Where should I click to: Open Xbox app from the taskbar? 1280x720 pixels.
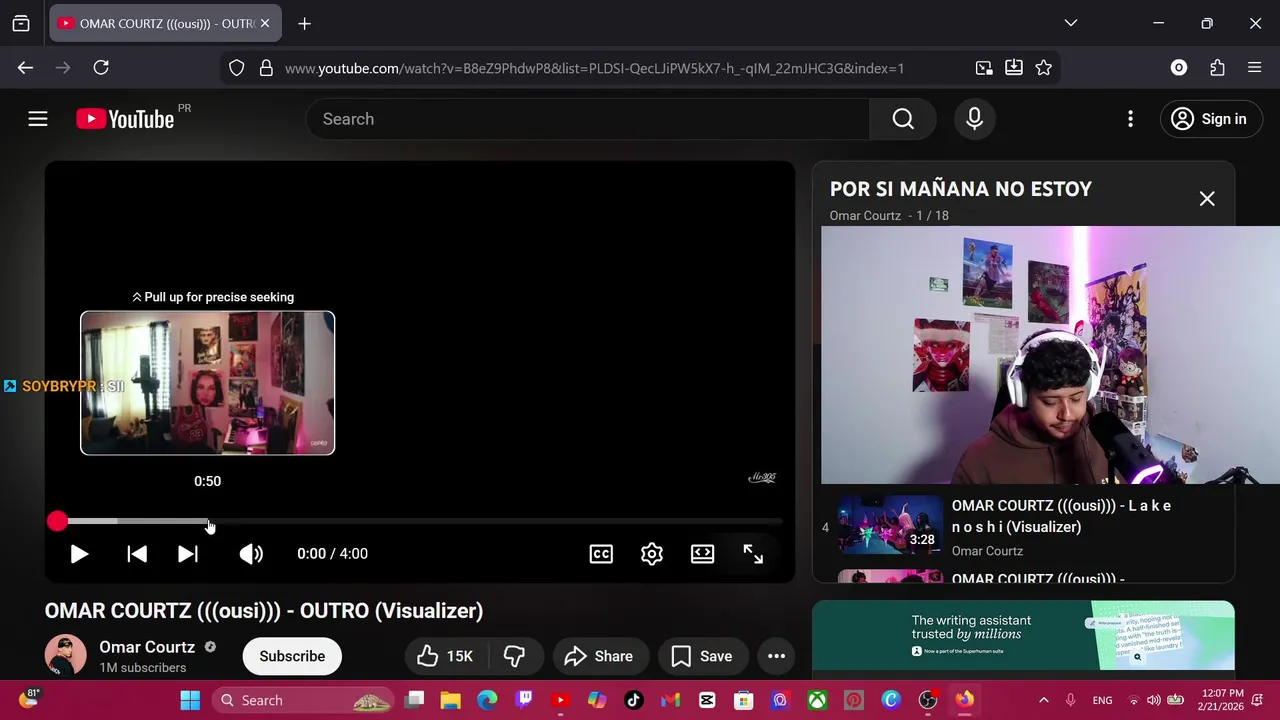pos(818,700)
